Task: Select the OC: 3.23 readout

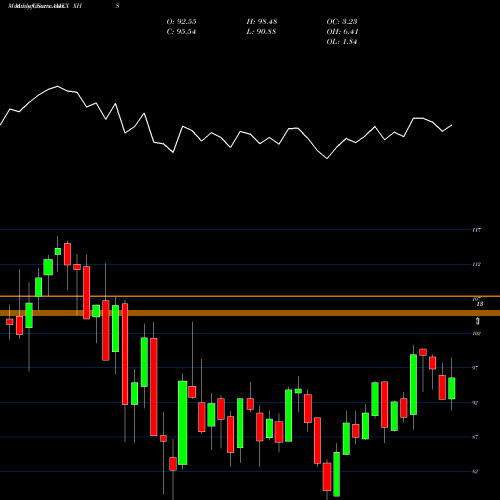Action: click(342, 22)
